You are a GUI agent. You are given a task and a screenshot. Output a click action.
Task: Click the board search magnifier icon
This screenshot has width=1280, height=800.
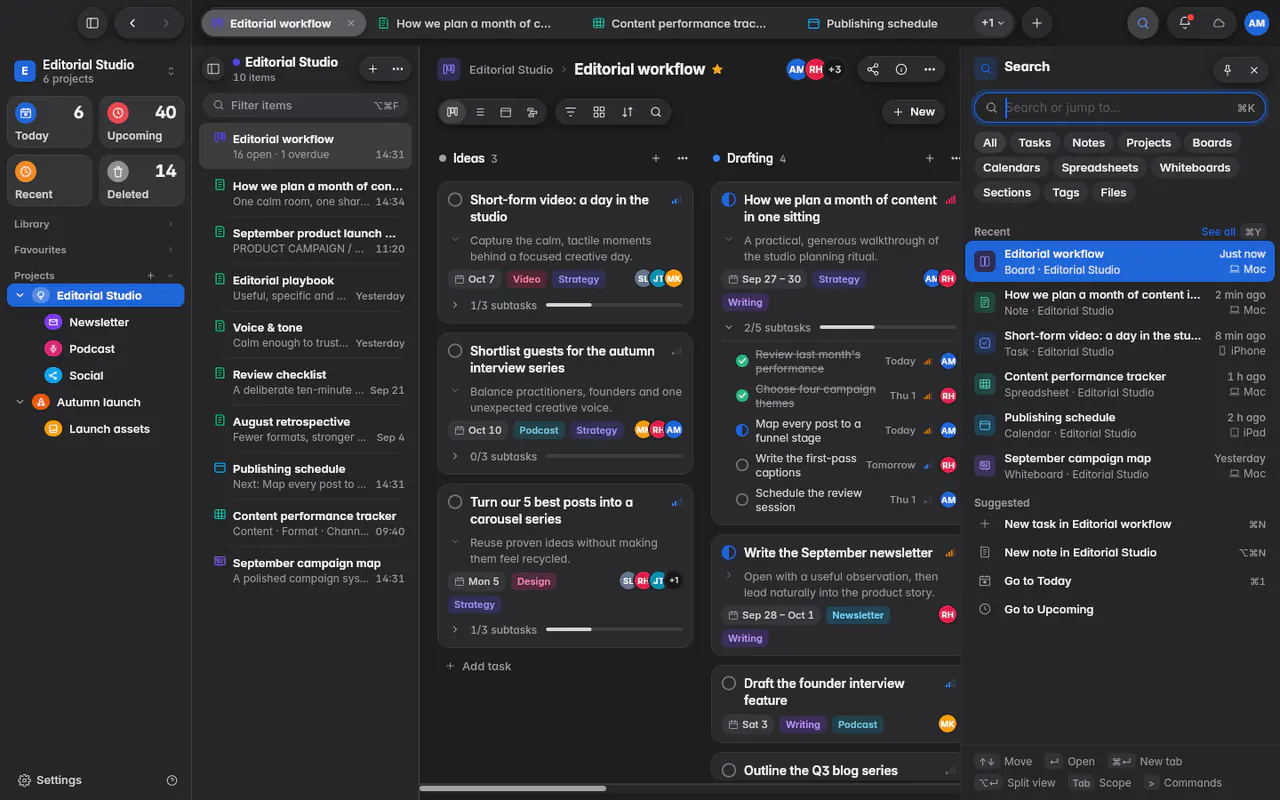pyautogui.click(x=656, y=112)
